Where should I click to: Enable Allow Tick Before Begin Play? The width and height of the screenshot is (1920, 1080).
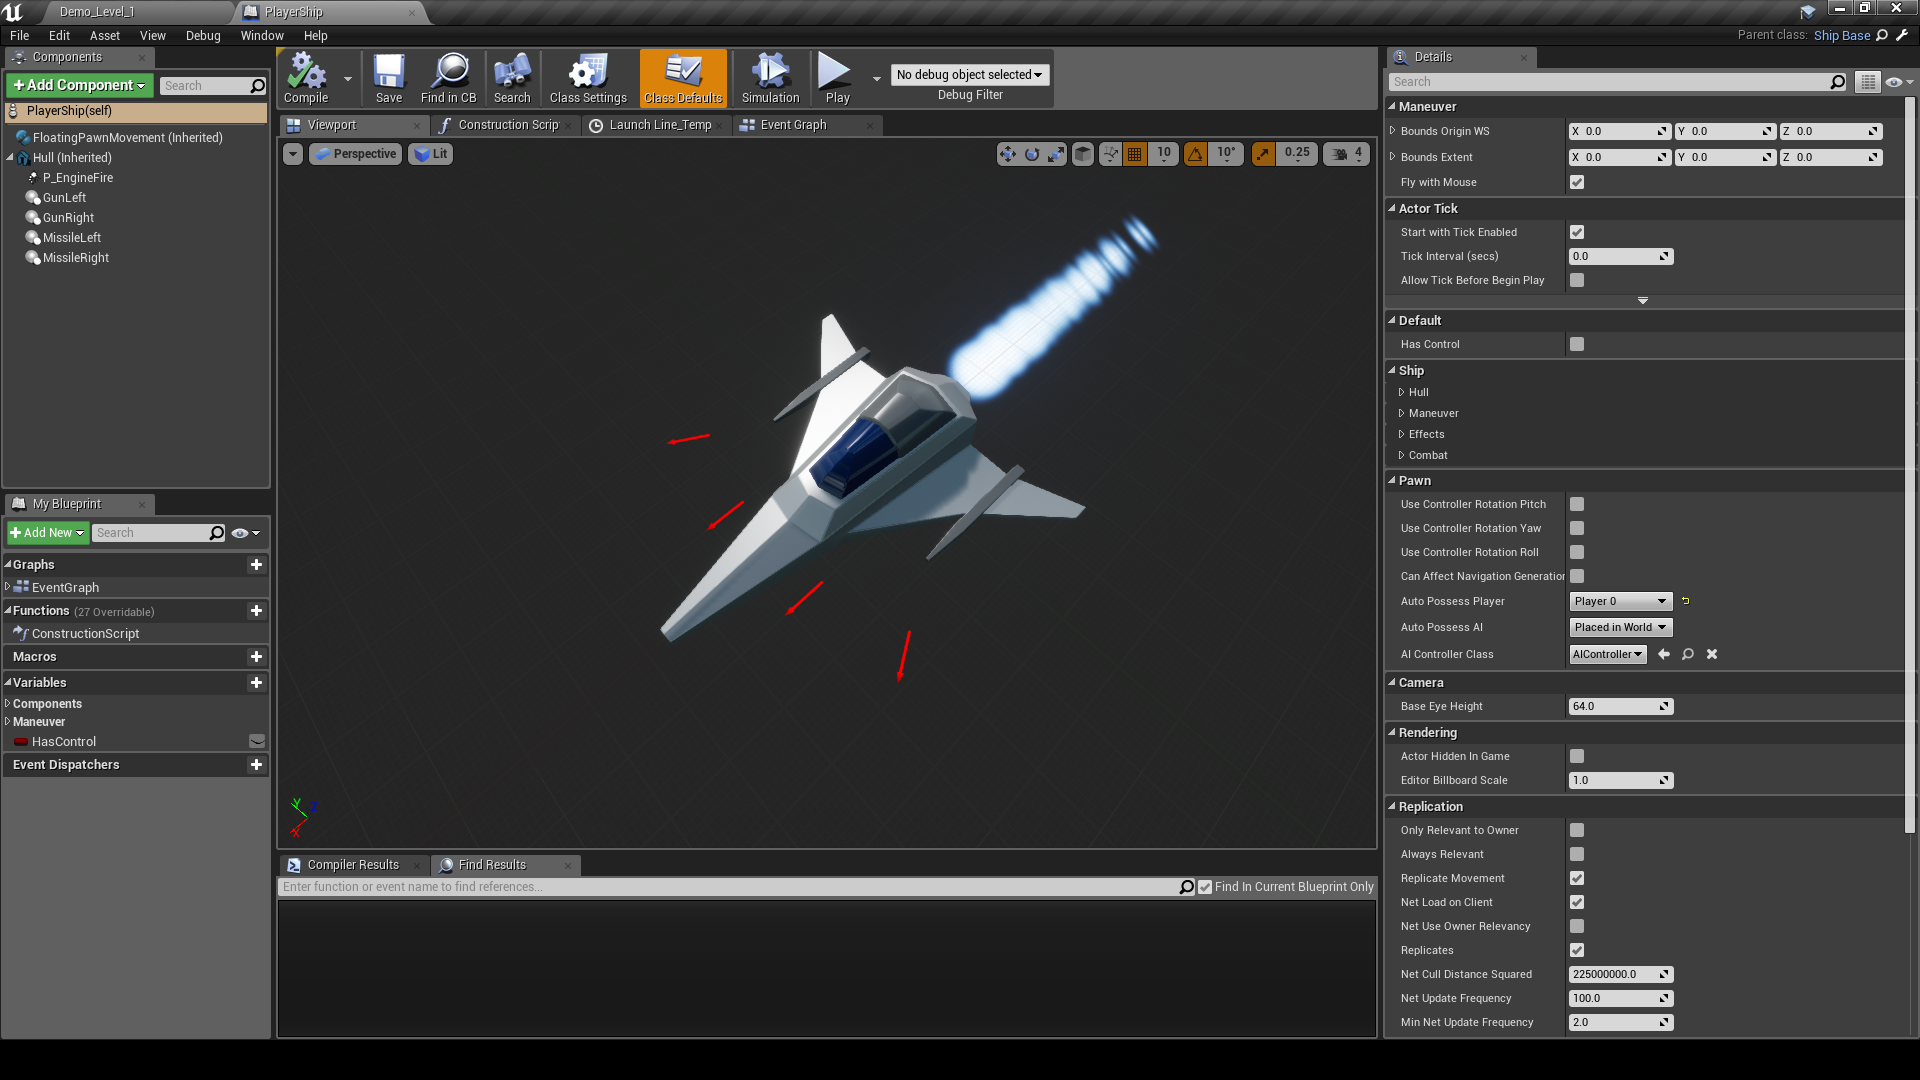pyautogui.click(x=1577, y=280)
